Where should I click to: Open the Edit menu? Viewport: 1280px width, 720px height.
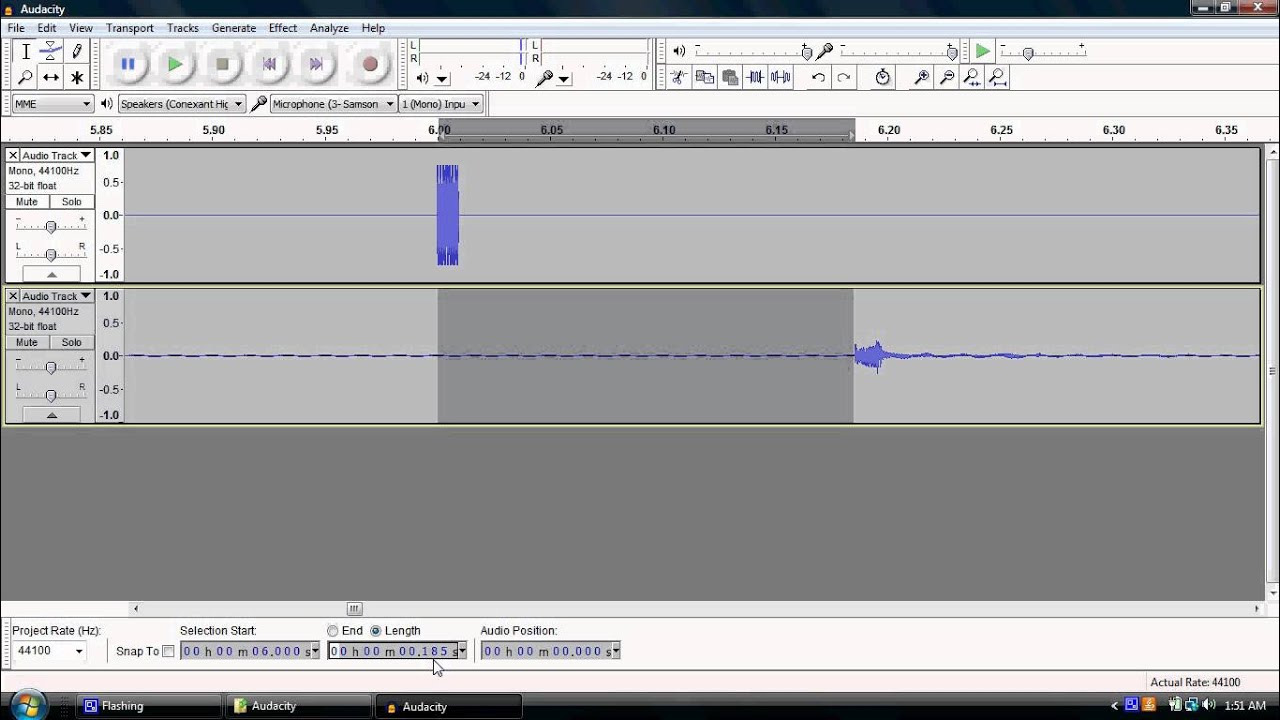pyautogui.click(x=47, y=28)
